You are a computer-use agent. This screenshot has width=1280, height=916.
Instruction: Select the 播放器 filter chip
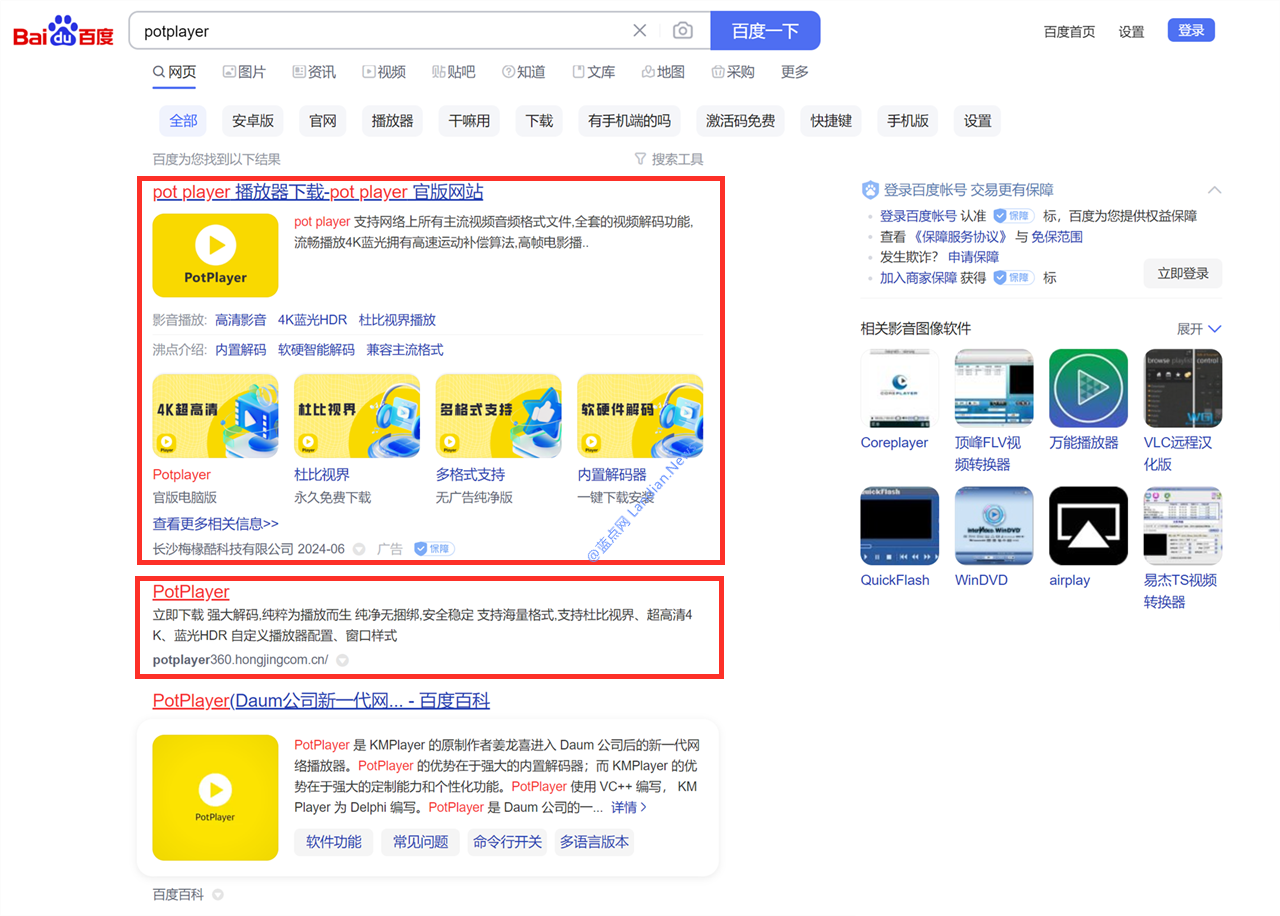(x=392, y=121)
